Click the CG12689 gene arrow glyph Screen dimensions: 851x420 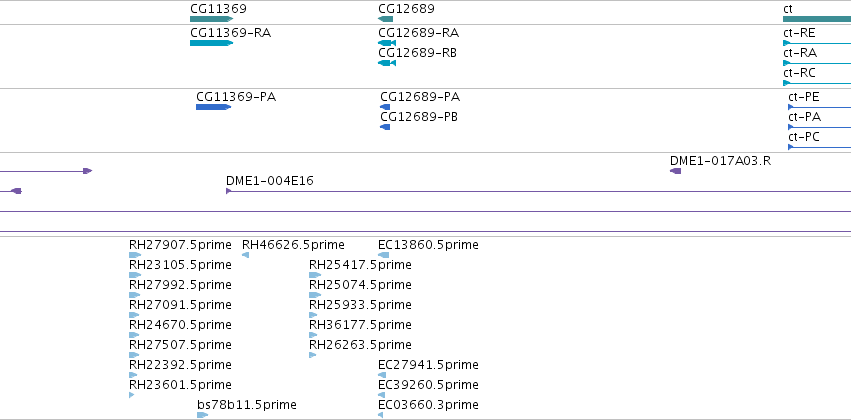click(385, 19)
